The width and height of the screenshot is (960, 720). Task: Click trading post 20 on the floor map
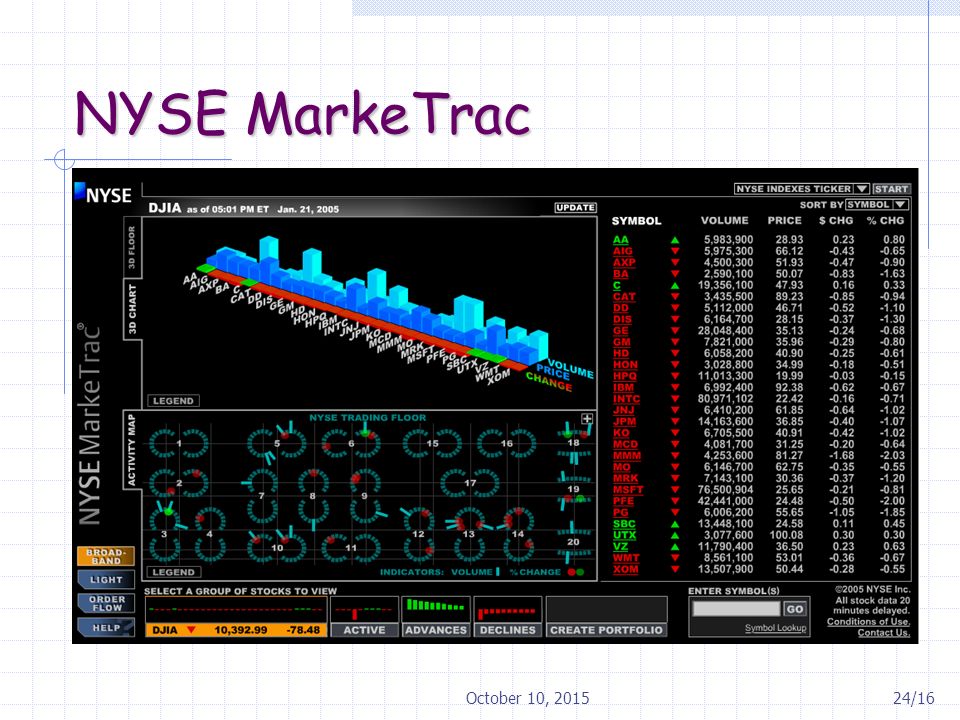573,542
